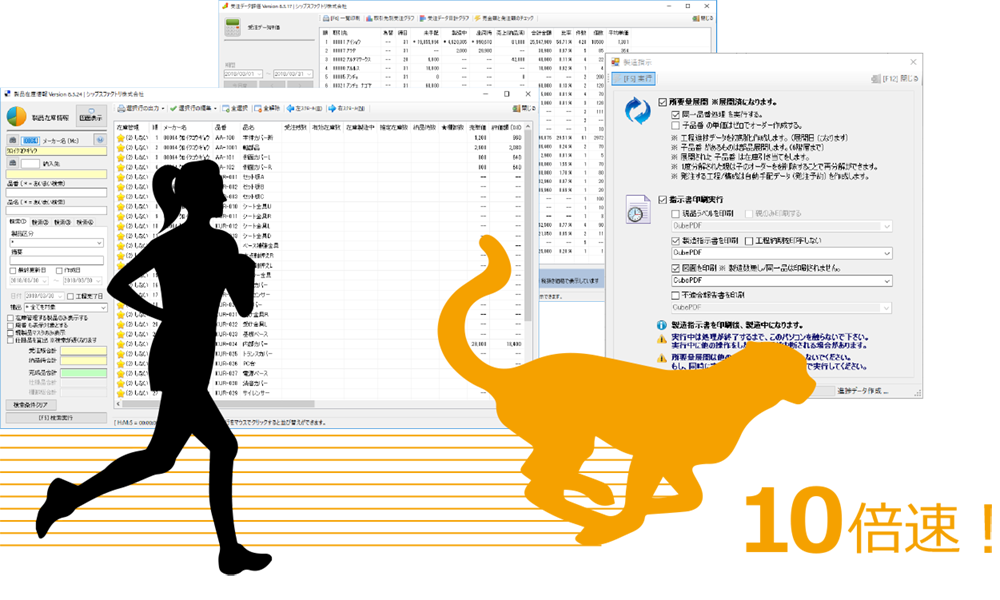
Task: Open CubePDF dropdown under 製造指示書を印刷
Action: pyautogui.click(x=781, y=253)
